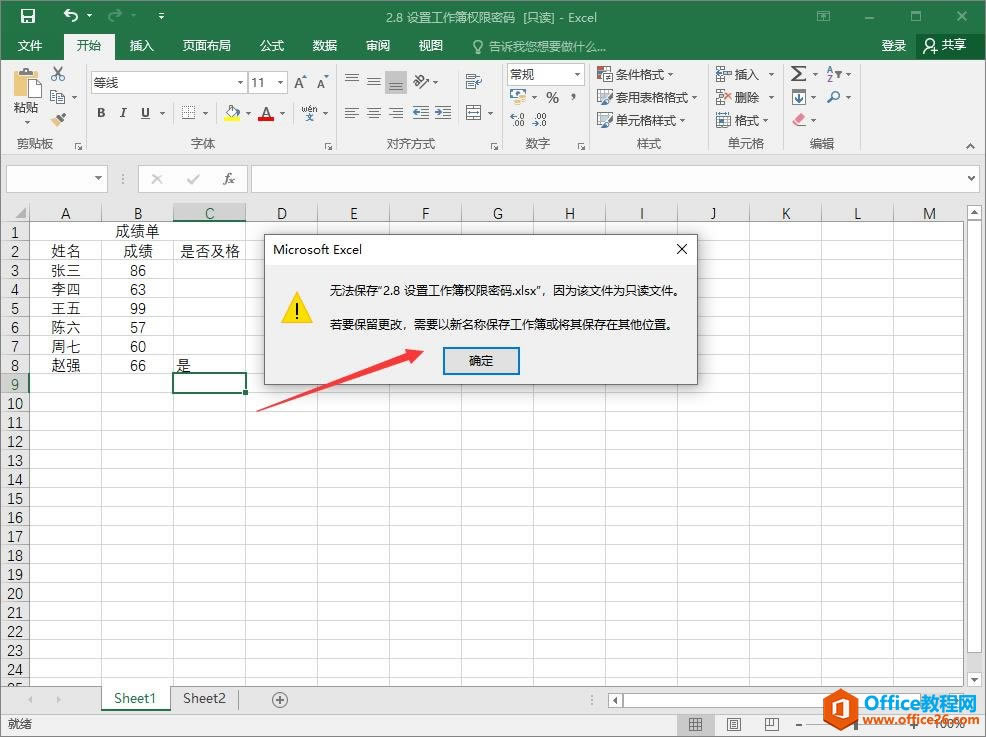Click the Percent Style (%) icon
The image size is (986, 737).
[x=553, y=97]
